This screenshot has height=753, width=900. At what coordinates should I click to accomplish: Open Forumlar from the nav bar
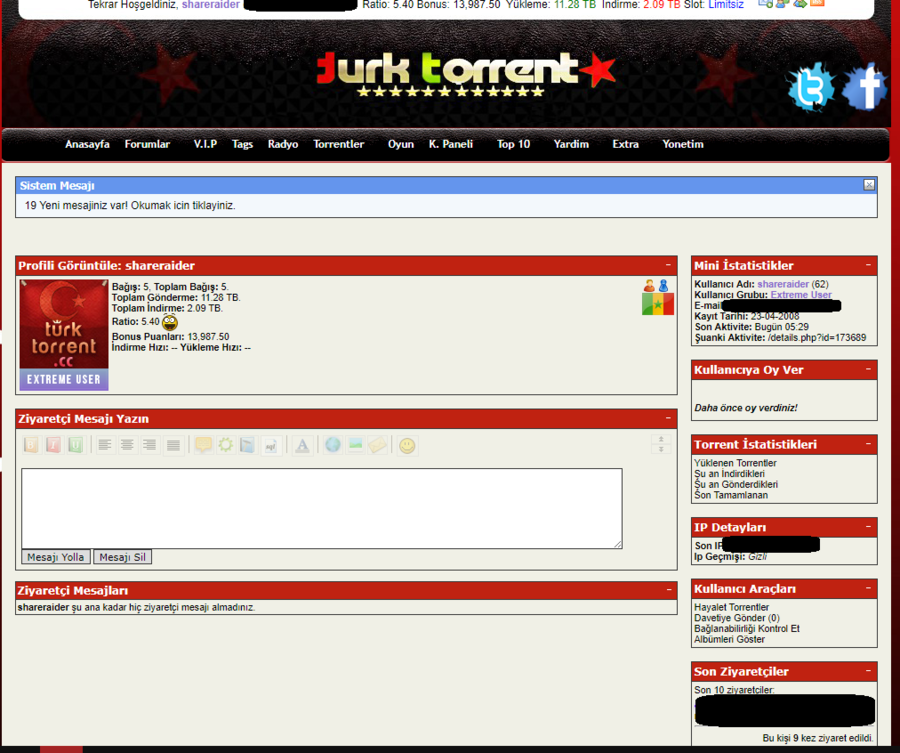coord(148,144)
